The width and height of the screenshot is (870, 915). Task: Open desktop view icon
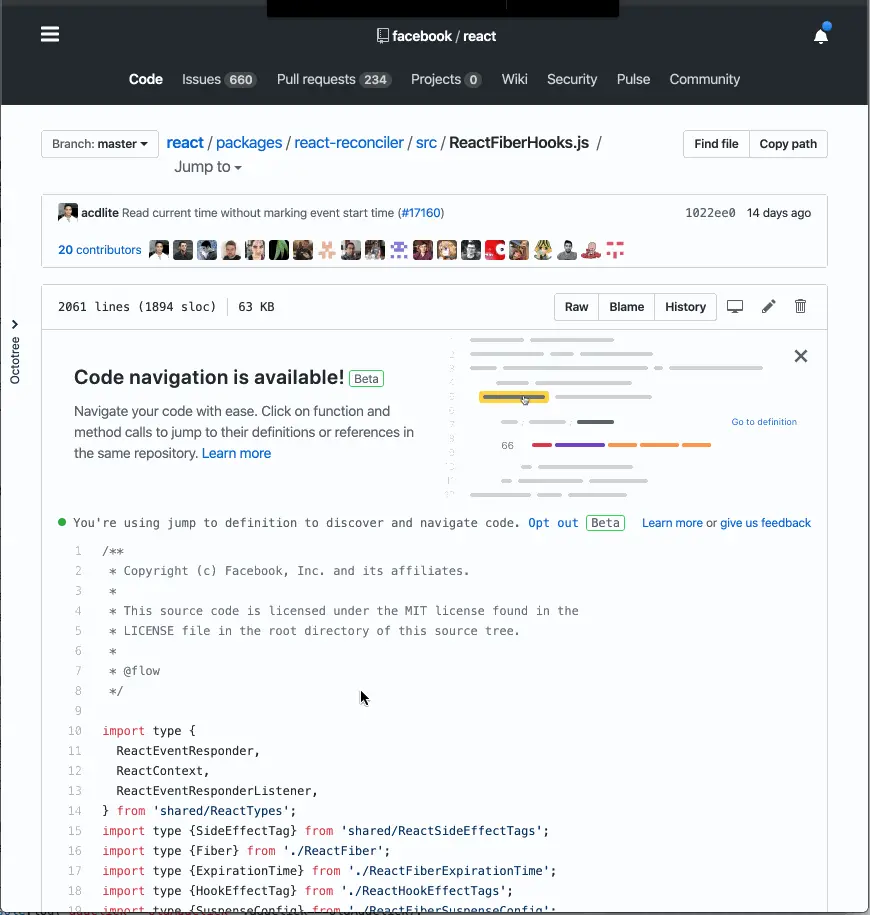pos(735,306)
